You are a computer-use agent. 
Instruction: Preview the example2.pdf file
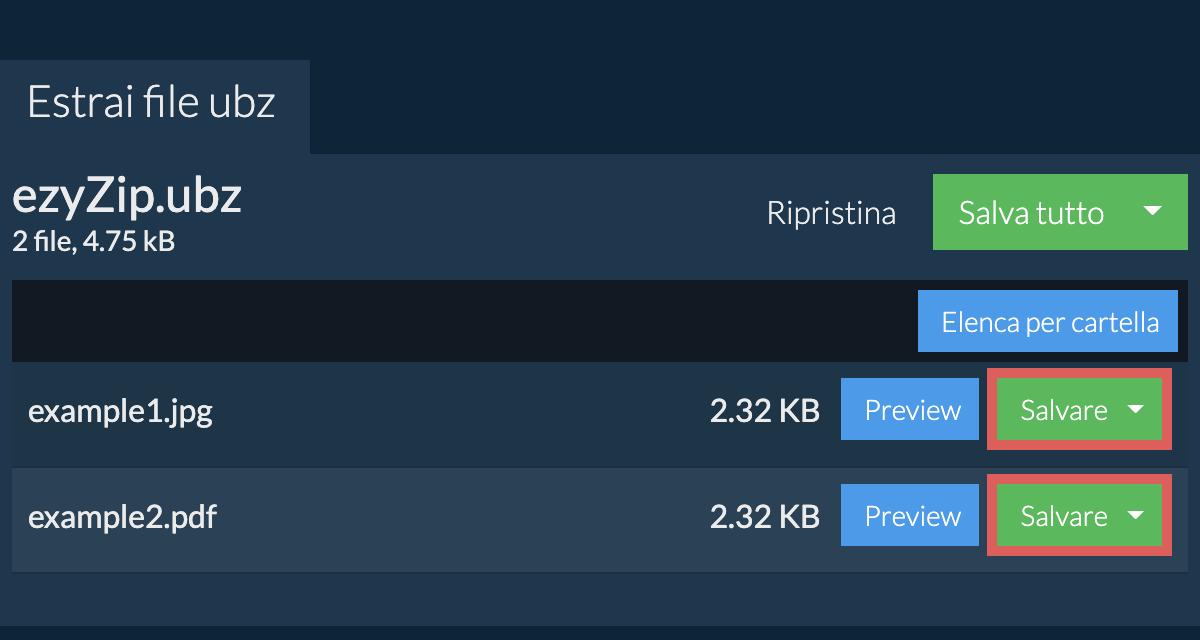tap(910, 516)
